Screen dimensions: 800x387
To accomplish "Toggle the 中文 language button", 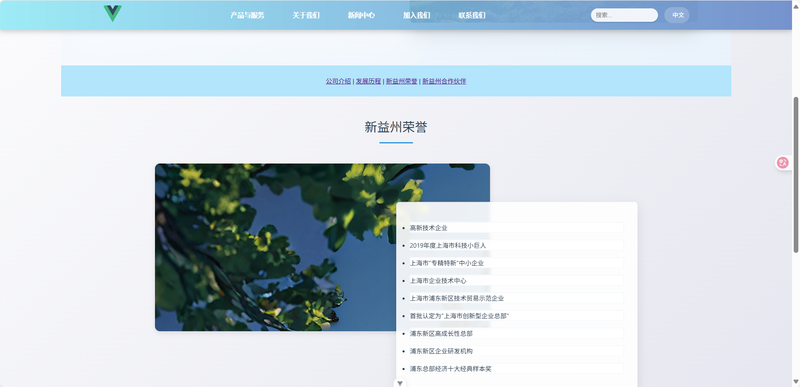I will (677, 15).
